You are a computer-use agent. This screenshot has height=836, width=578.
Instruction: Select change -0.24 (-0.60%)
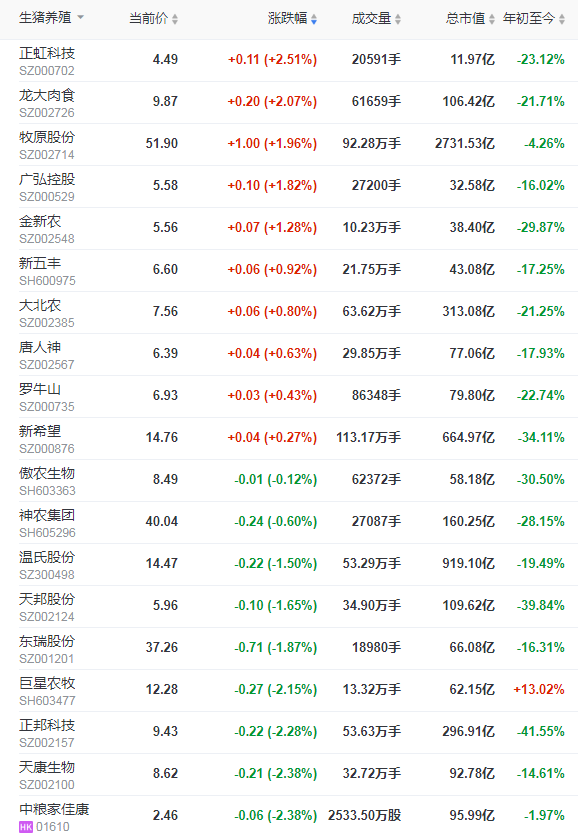click(276, 521)
